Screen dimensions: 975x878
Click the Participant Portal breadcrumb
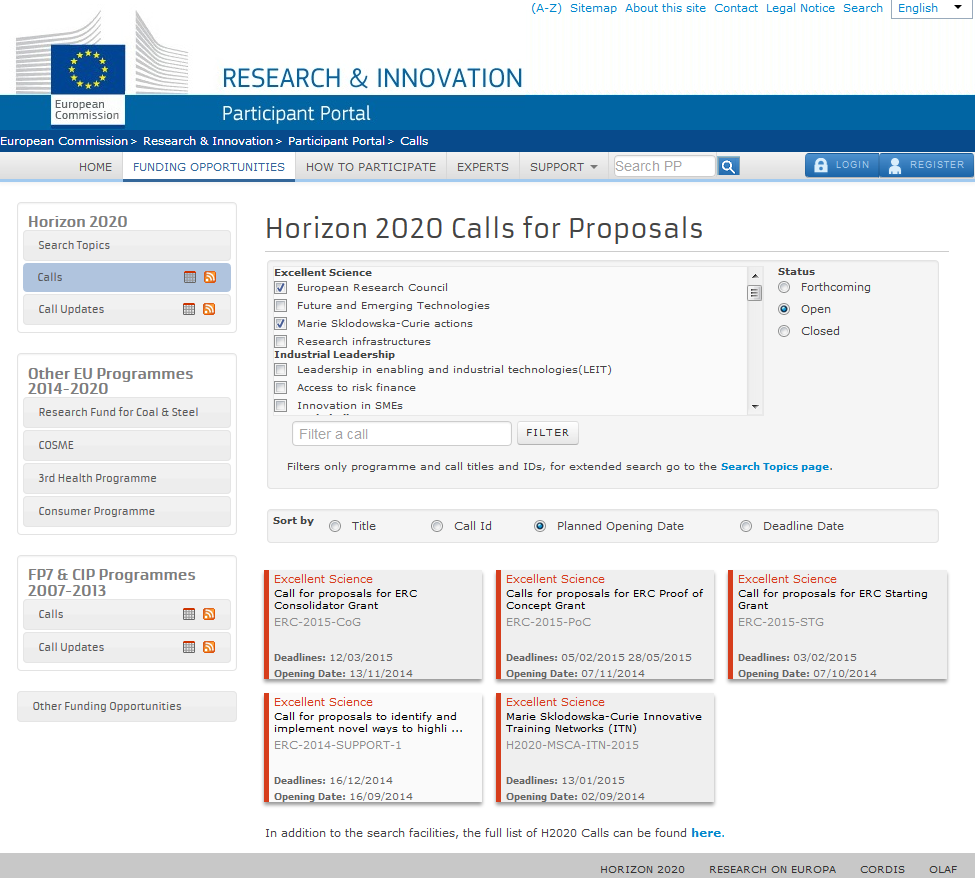[336, 141]
